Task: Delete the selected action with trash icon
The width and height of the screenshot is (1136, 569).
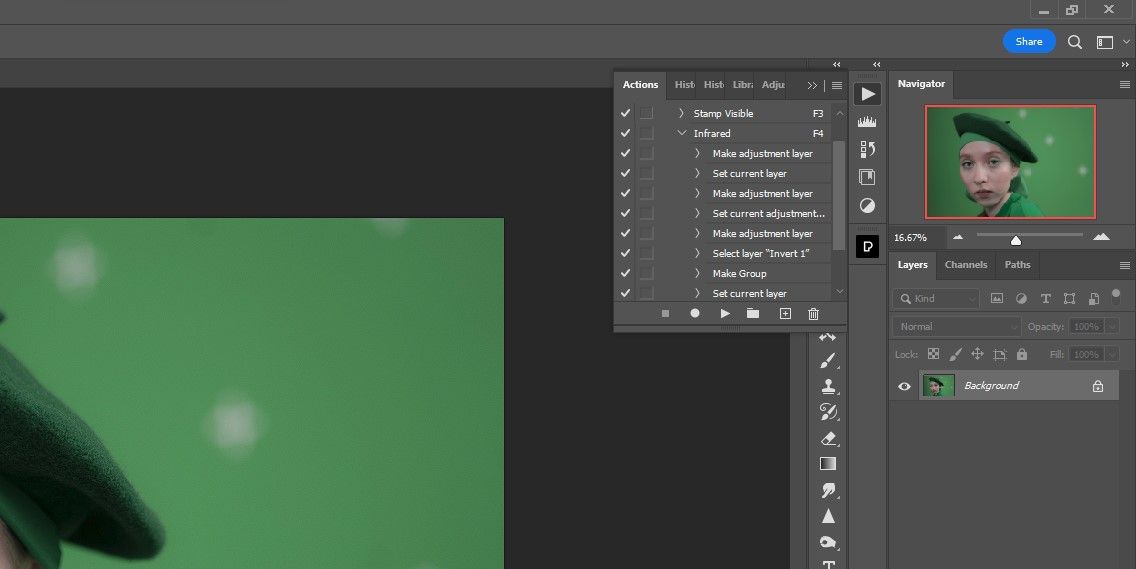Action: (x=814, y=313)
